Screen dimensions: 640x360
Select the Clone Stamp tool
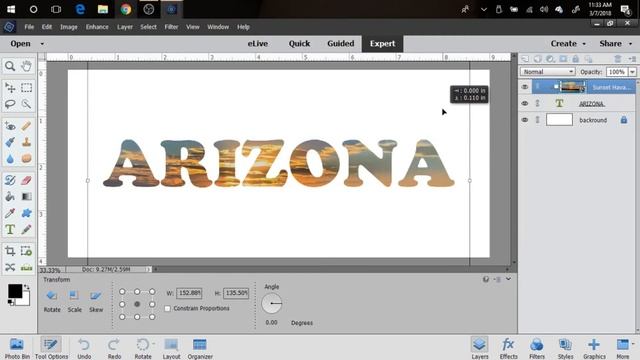[27, 142]
